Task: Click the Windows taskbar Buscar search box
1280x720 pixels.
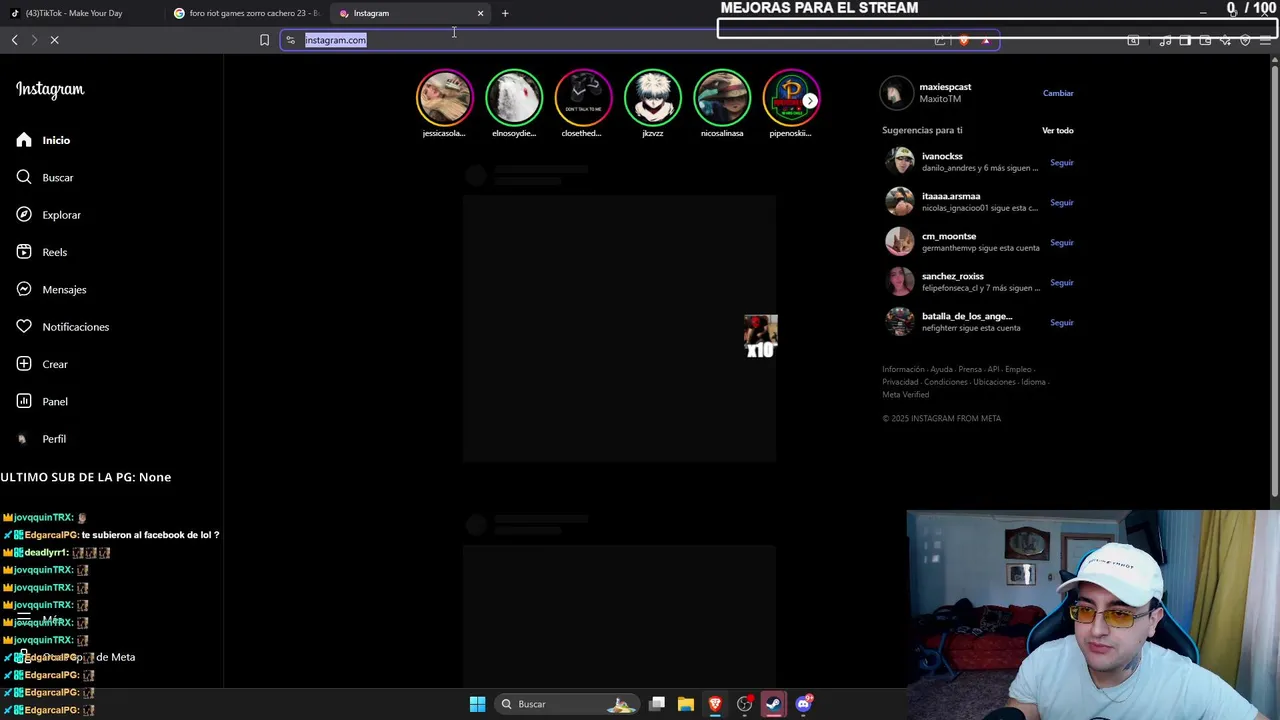Action: pos(565,704)
